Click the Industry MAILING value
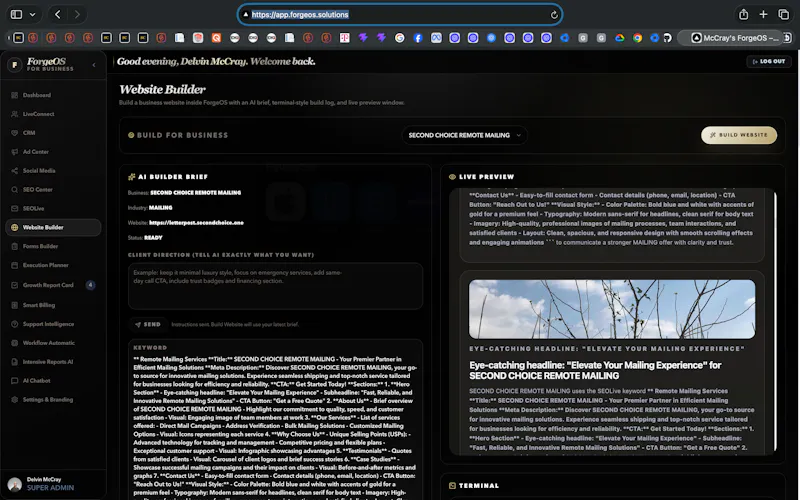The image size is (800, 500). pyautogui.click(x=160, y=208)
